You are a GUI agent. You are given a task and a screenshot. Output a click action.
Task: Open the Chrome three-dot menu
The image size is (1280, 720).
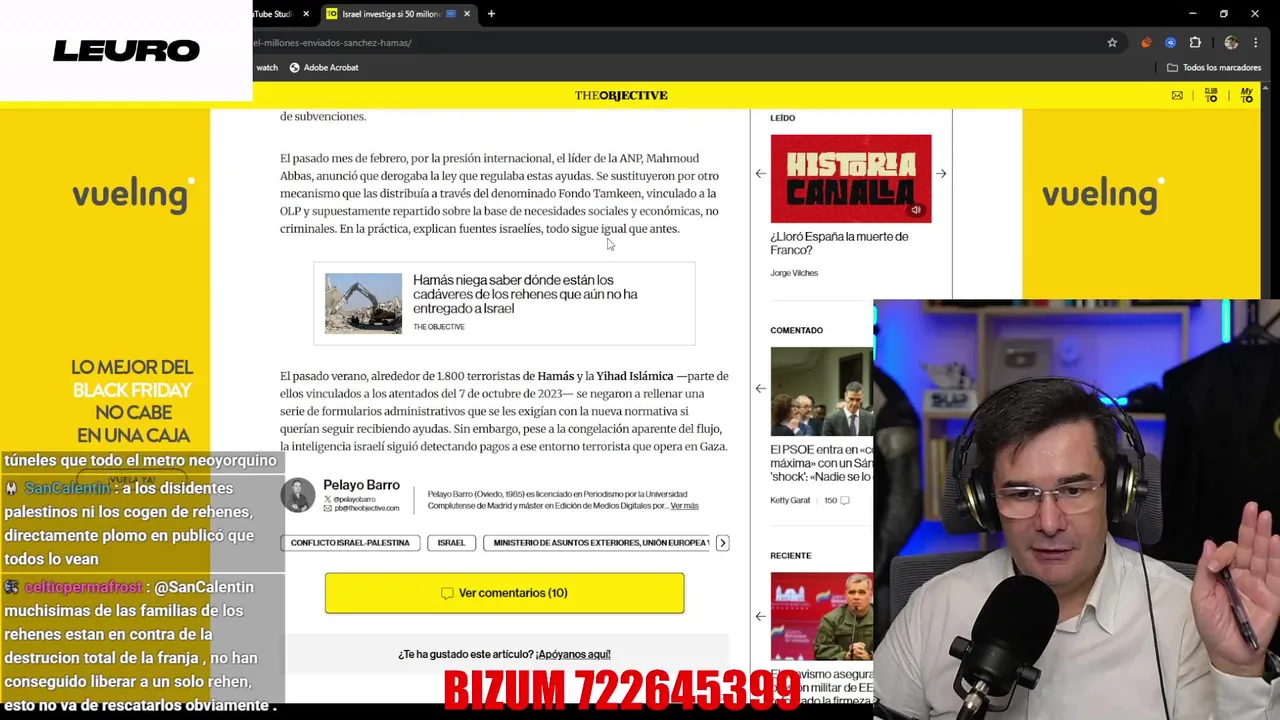(x=1256, y=43)
